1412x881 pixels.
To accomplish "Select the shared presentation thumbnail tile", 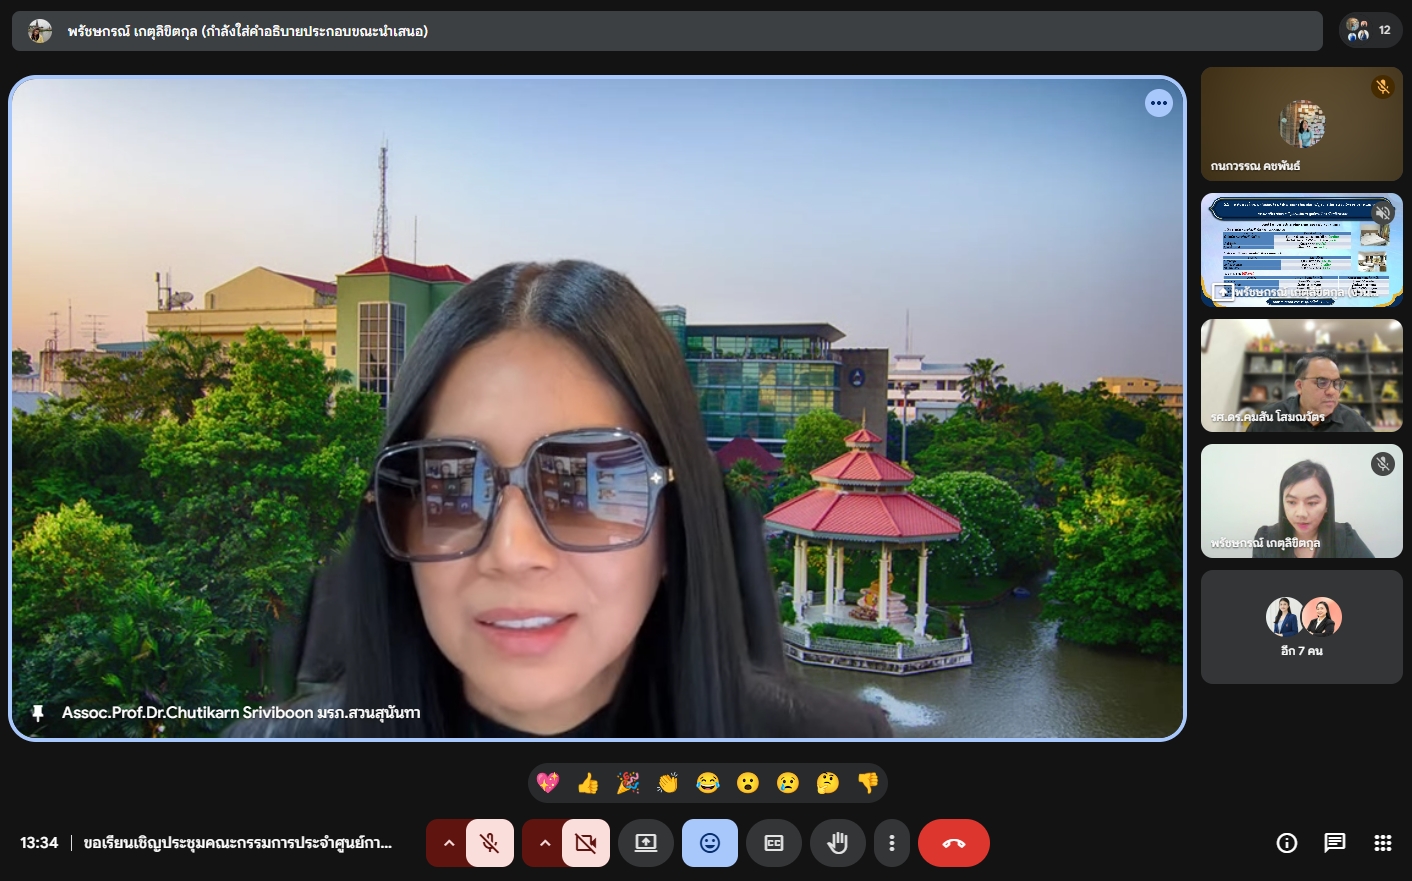I will pyautogui.click(x=1301, y=250).
